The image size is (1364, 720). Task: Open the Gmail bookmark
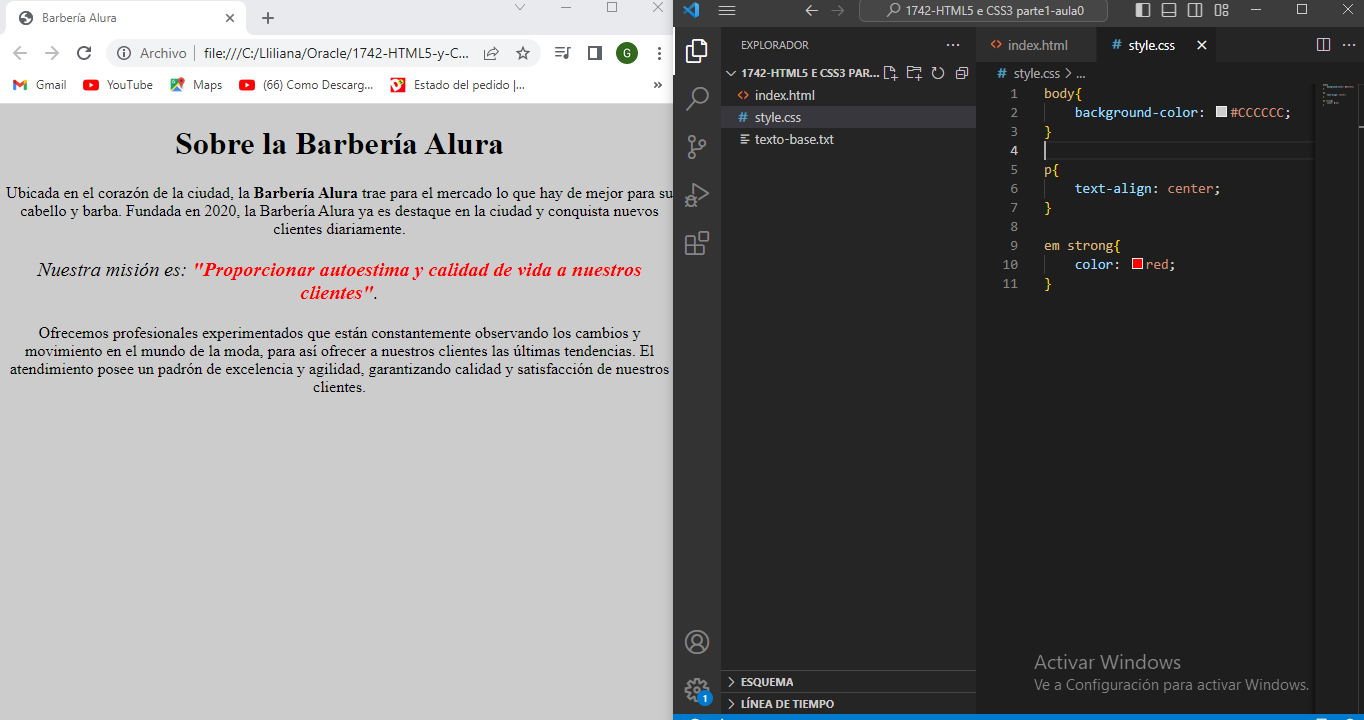(x=40, y=85)
